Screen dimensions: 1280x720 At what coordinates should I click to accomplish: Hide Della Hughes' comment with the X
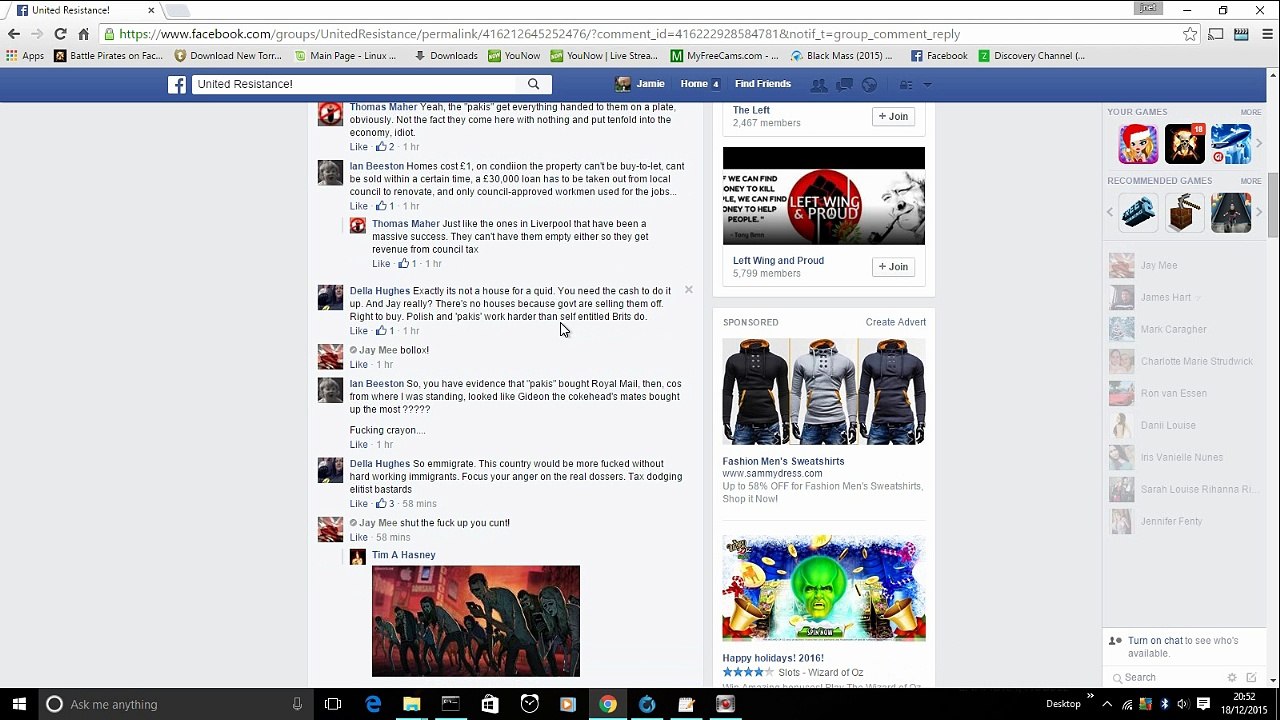click(688, 290)
